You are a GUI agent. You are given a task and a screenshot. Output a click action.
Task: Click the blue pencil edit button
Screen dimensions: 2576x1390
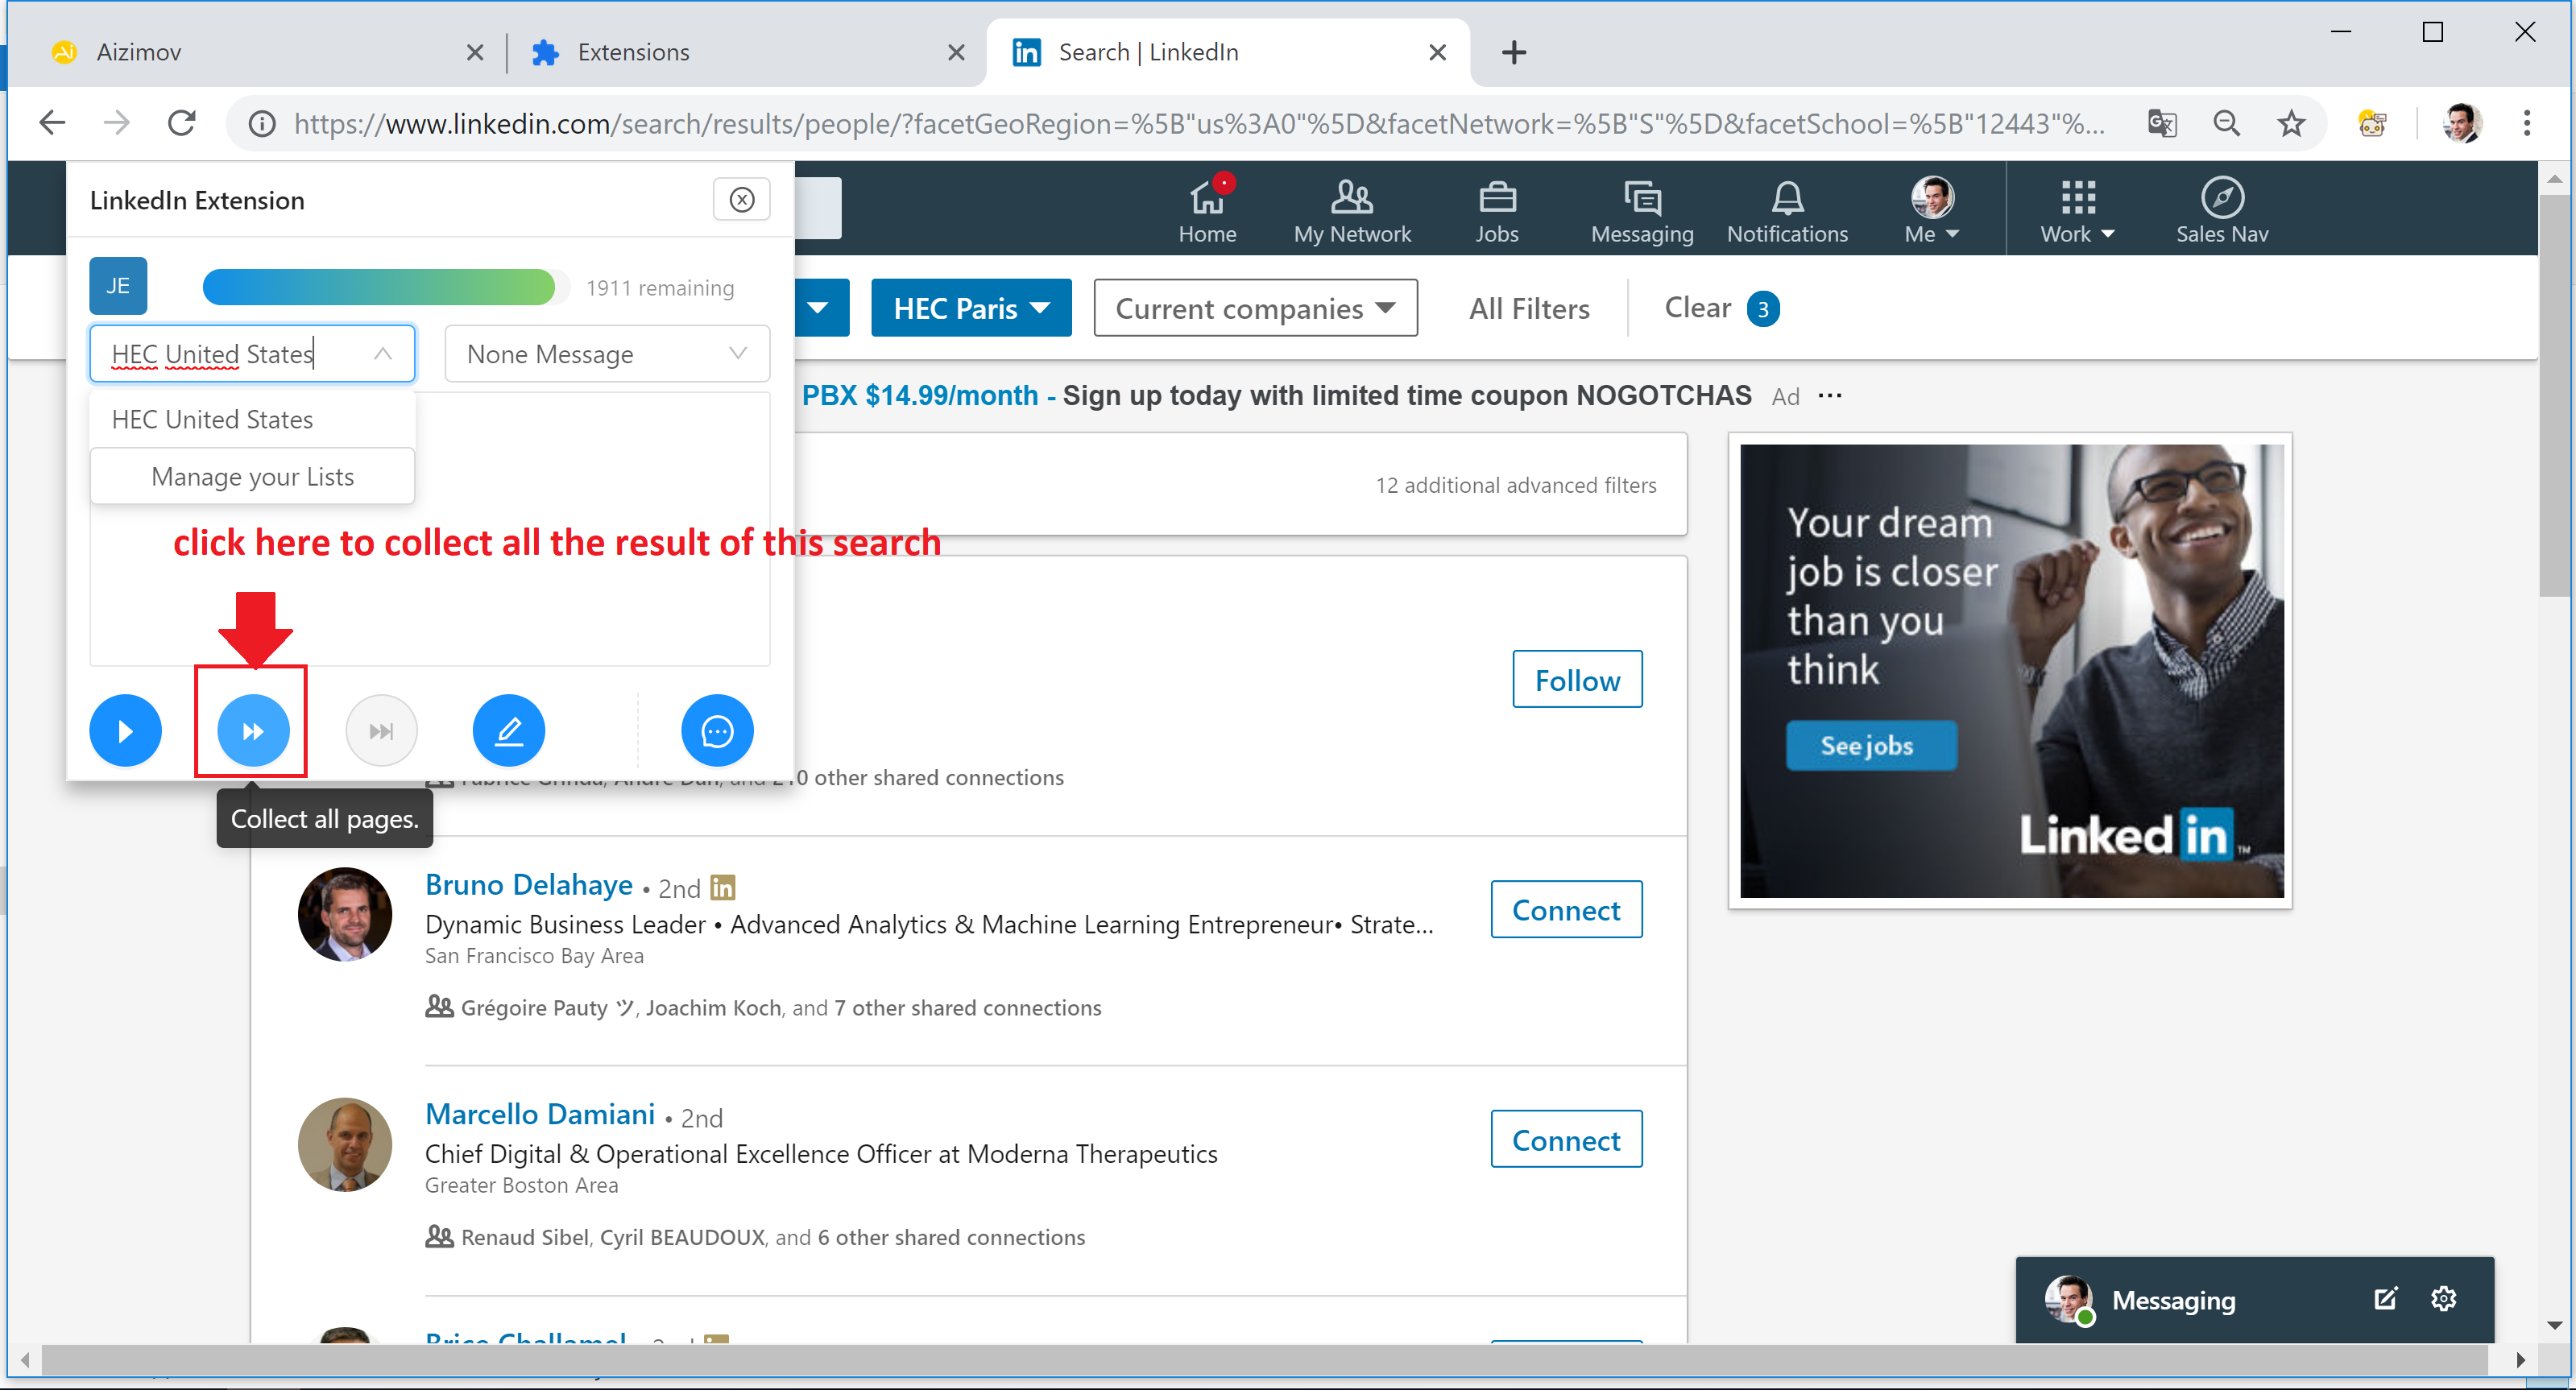pyautogui.click(x=508, y=731)
